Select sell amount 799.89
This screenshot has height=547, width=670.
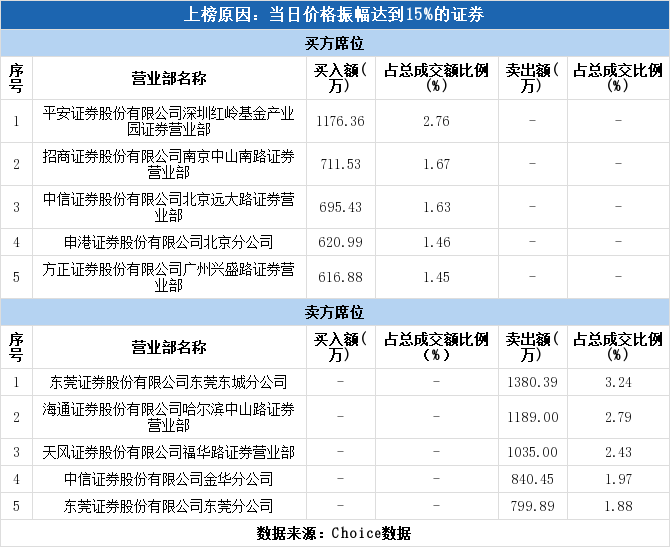pos(532,506)
